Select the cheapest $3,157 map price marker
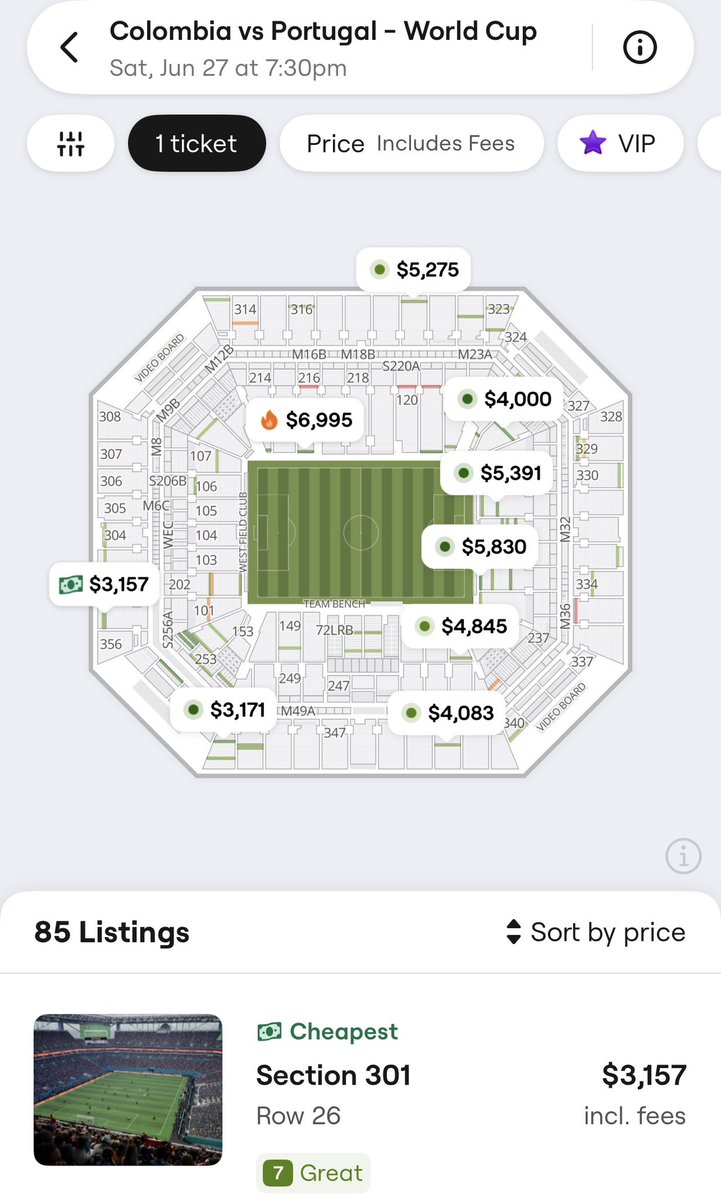Image resolution: width=721 pixels, height=1200 pixels. tap(105, 584)
